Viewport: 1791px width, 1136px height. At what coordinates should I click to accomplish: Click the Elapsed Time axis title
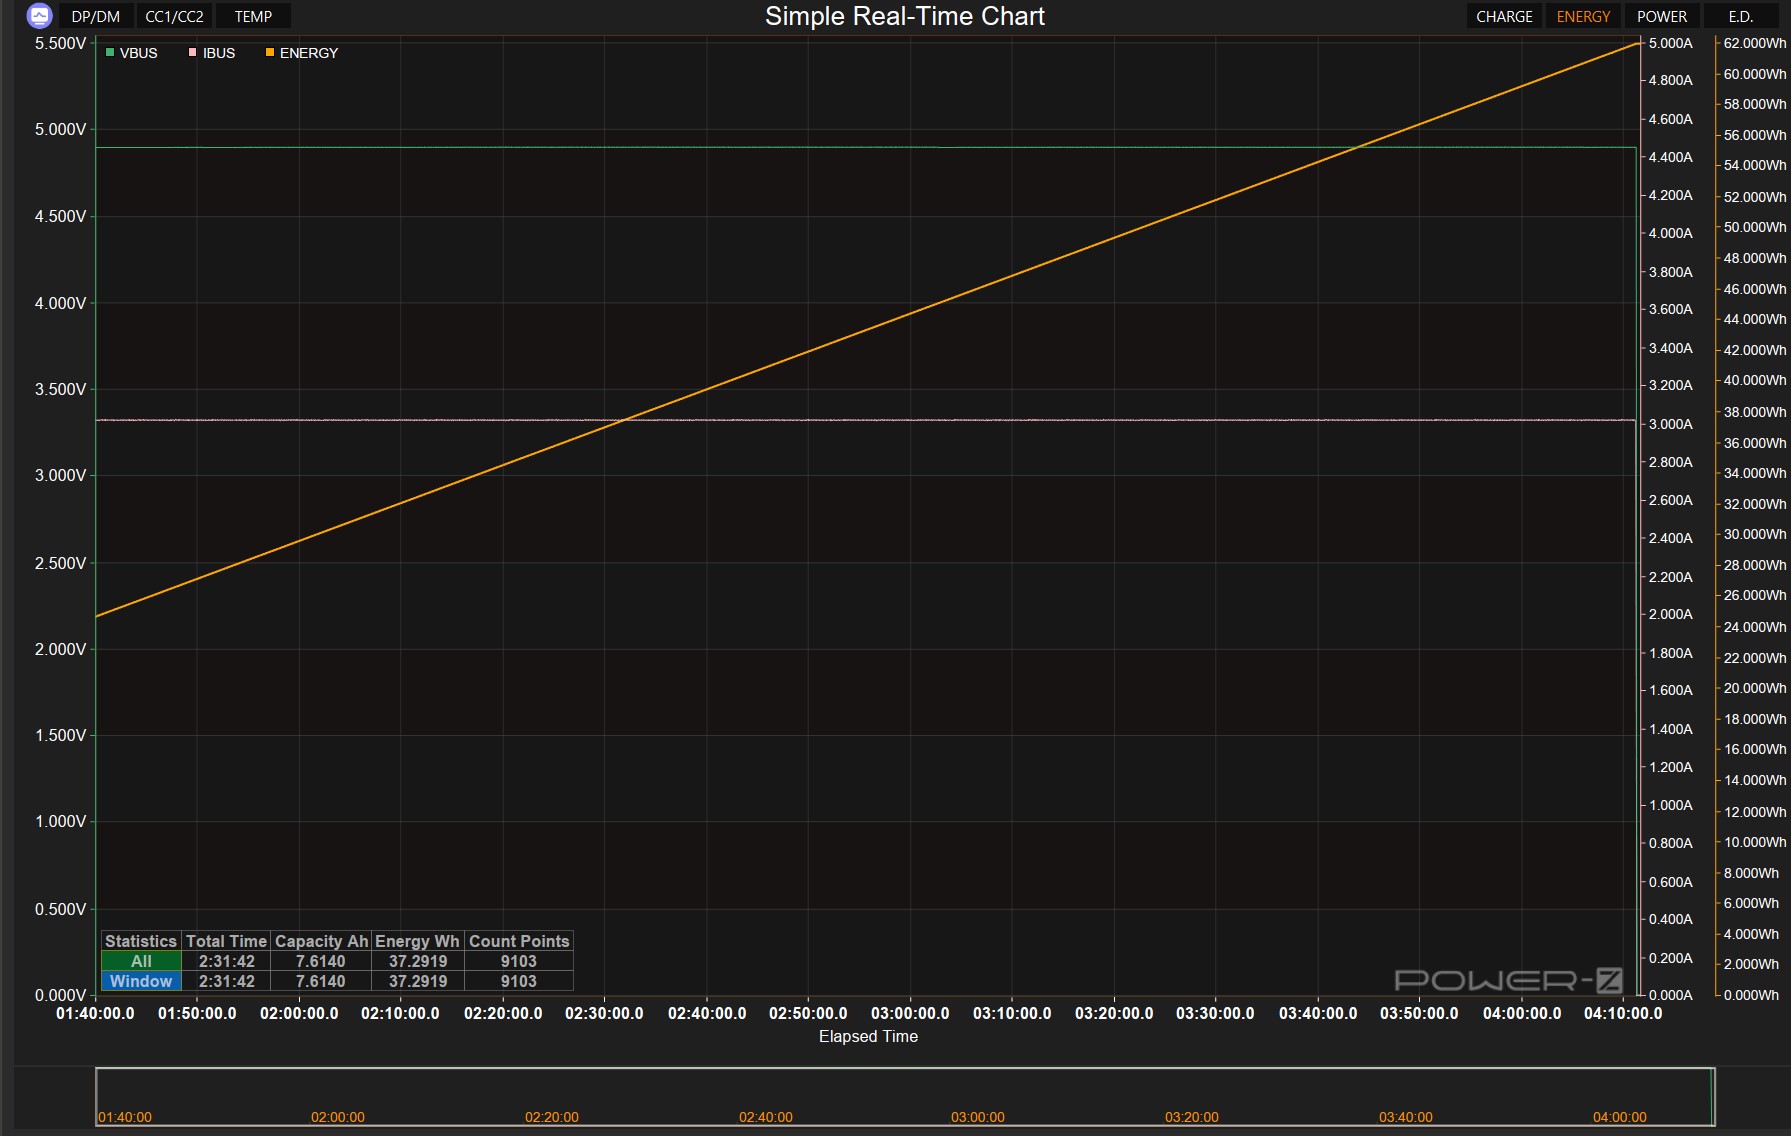(x=868, y=1036)
